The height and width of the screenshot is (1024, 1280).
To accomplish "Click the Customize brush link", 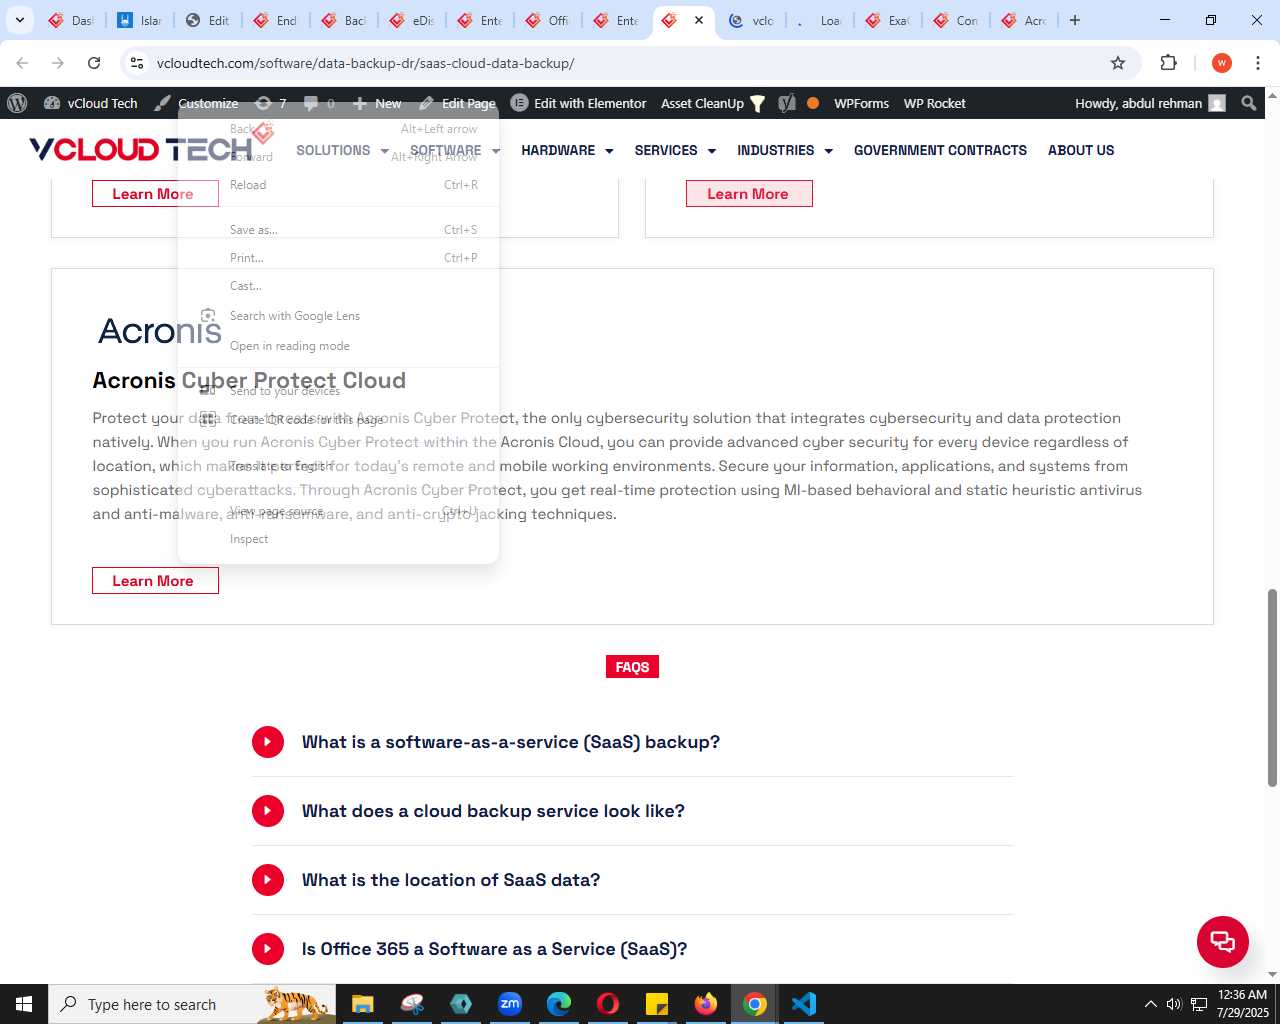I will 196,103.
